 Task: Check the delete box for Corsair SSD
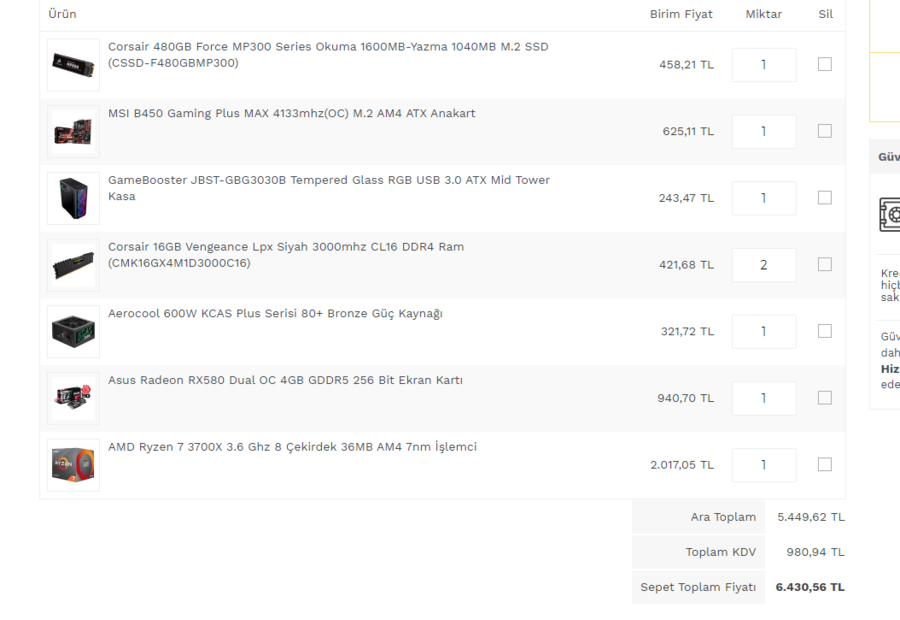point(824,64)
